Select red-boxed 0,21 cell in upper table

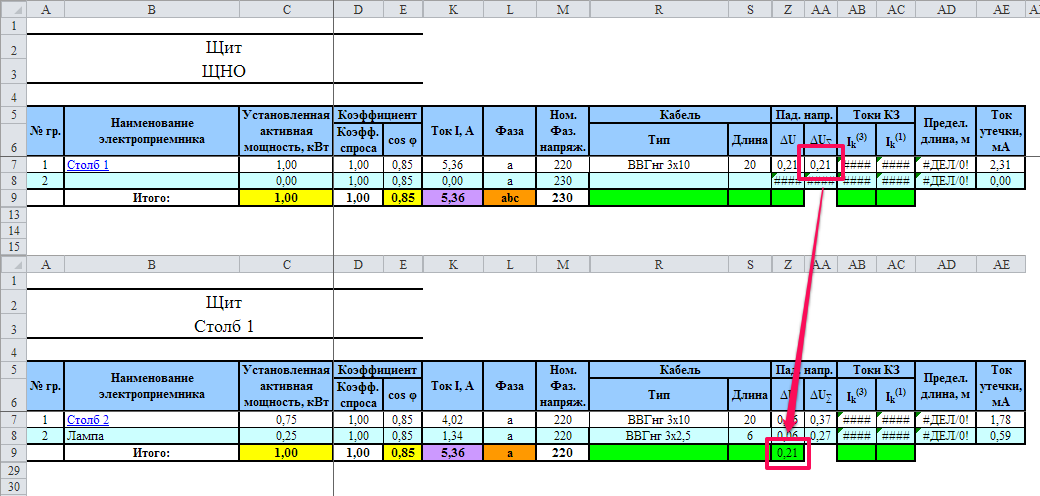point(822,165)
